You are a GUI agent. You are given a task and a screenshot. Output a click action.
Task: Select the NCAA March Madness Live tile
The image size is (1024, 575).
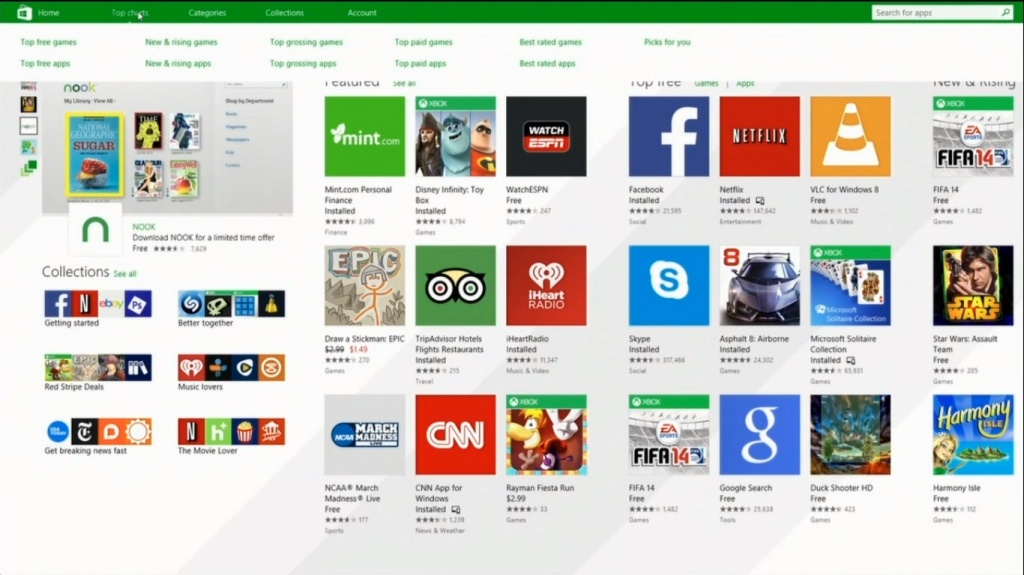click(x=364, y=435)
